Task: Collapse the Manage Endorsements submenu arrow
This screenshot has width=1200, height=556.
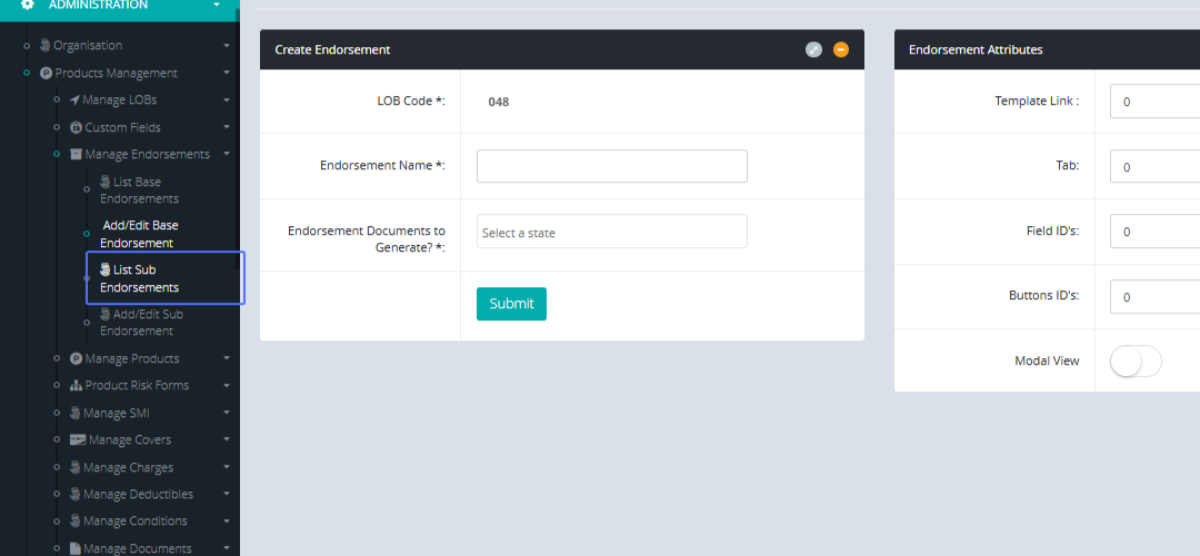Action: [227, 154]
